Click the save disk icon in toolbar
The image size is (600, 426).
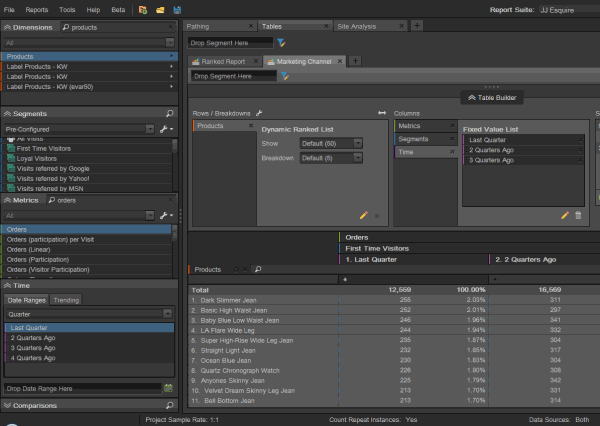[177, 9]
